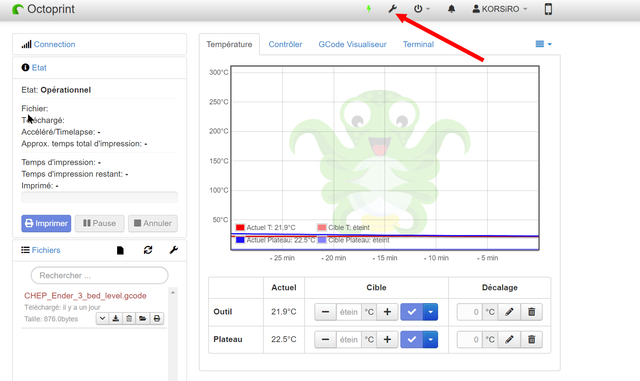Click the Annuler button
The width and height of the screenshot is (640, 381).
click(153, 223)
